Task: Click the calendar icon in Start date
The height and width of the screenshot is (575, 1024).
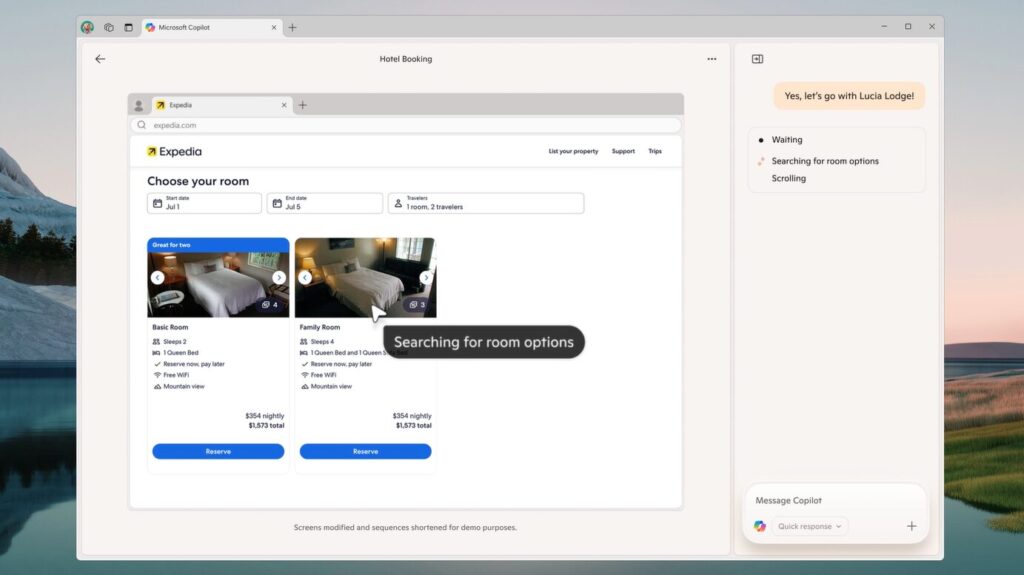Action: point(157,204)
